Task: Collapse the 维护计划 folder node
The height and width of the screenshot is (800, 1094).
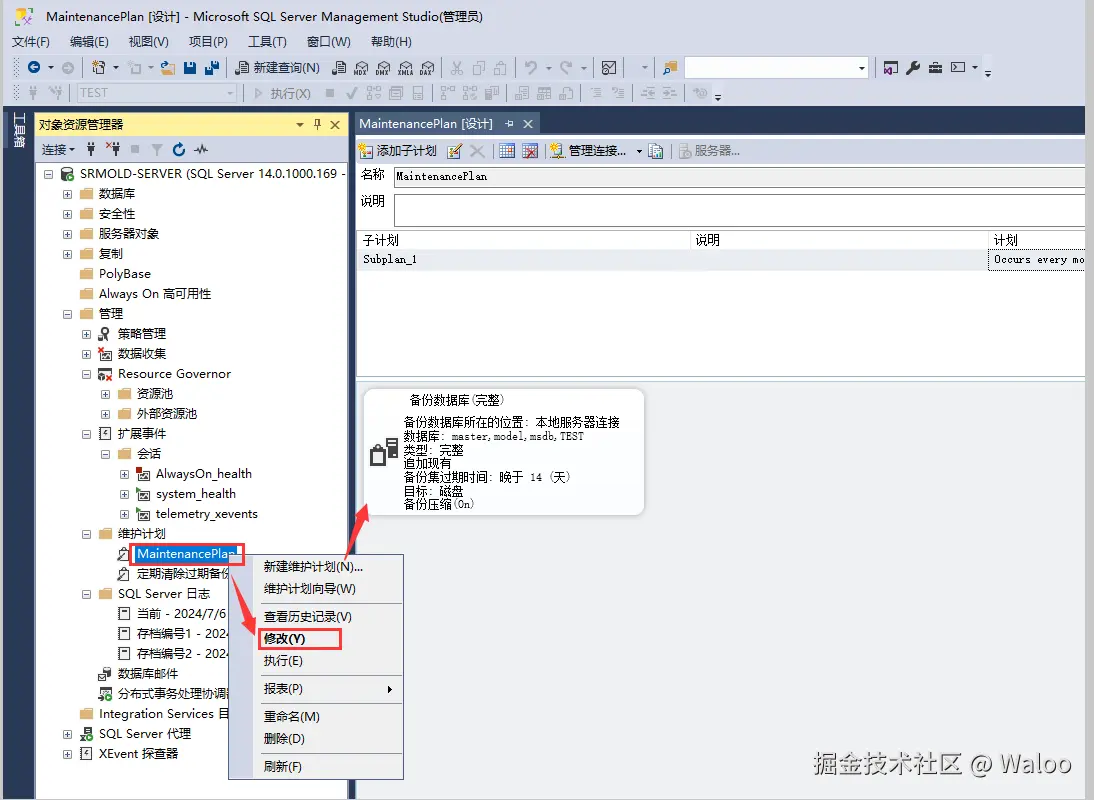Action: coord(87,534)
